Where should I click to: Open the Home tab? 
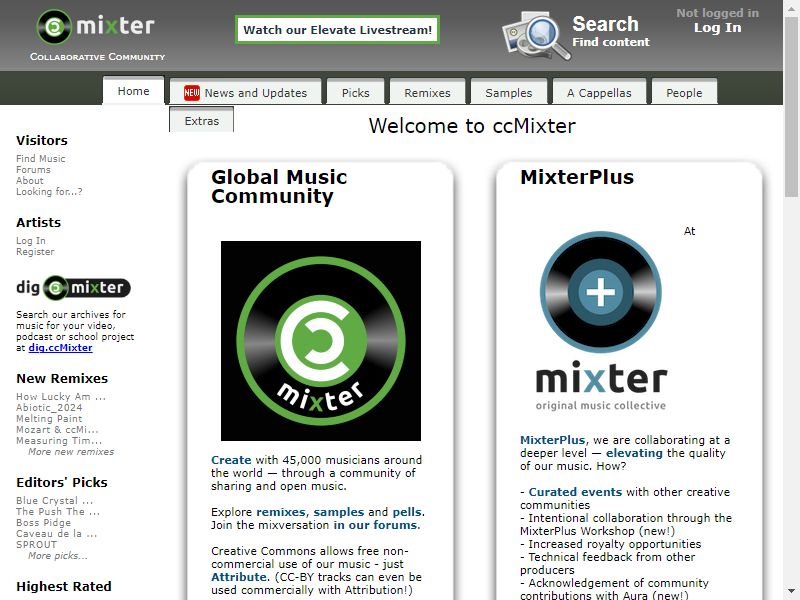click(x=134, y=91)
